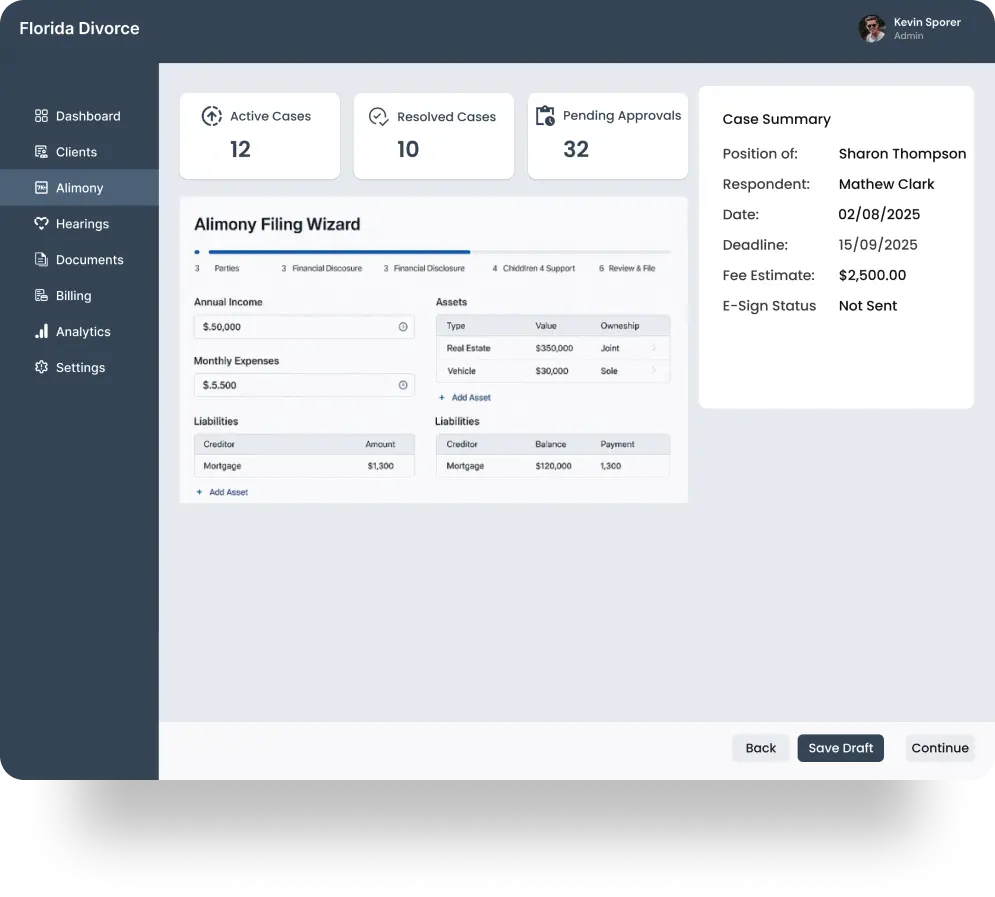Click the Pending Approvals clipboard icon
Image resolution: width=995 pixels, height=897 pixels.
tap(545, 116)
